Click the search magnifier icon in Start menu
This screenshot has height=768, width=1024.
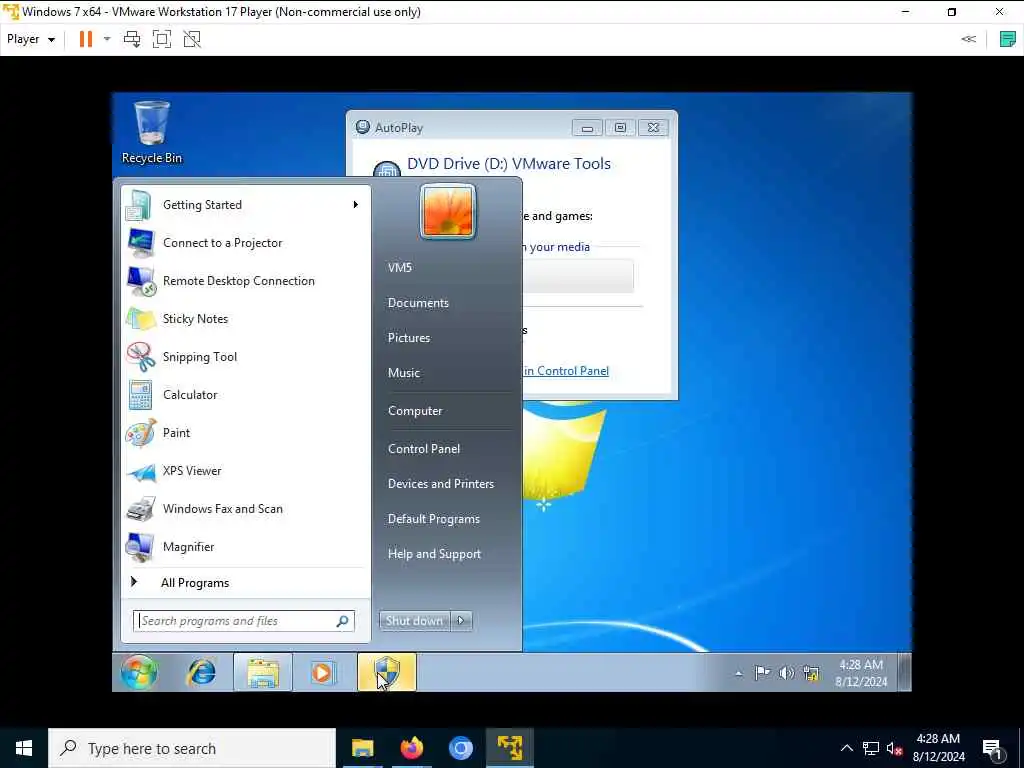343,620
